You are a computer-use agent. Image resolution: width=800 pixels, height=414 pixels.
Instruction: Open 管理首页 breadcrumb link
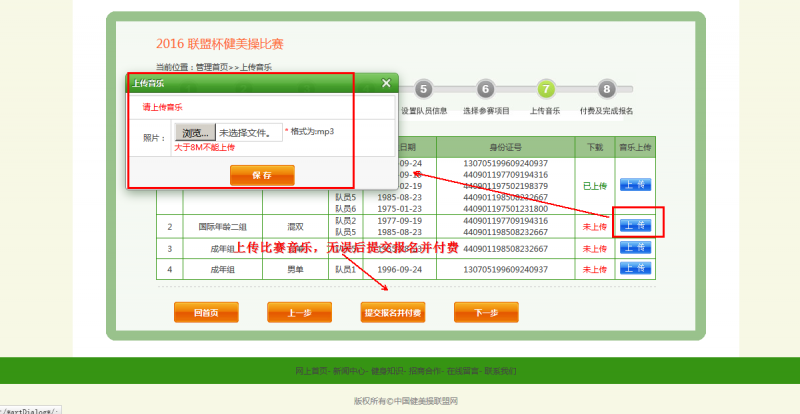(212, 67)
